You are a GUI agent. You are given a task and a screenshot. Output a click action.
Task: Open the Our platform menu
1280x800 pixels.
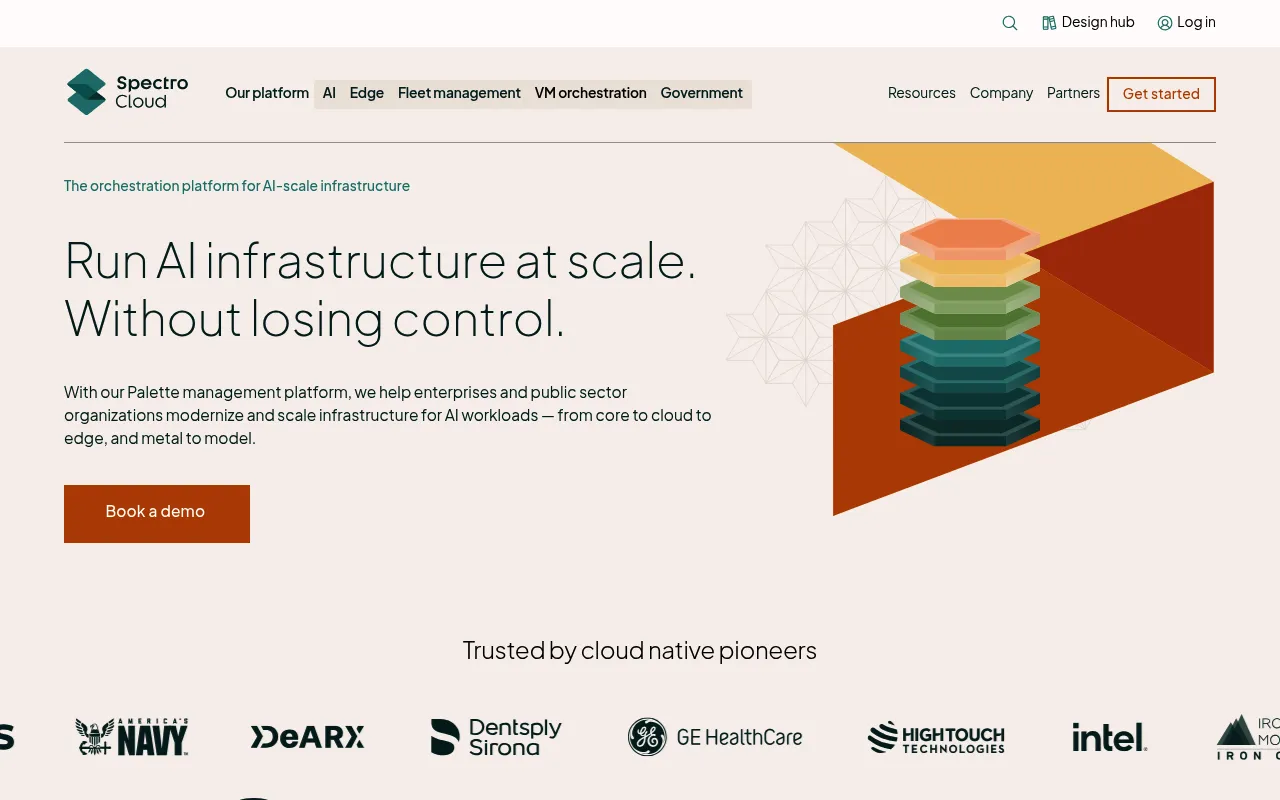coord(267,93)
